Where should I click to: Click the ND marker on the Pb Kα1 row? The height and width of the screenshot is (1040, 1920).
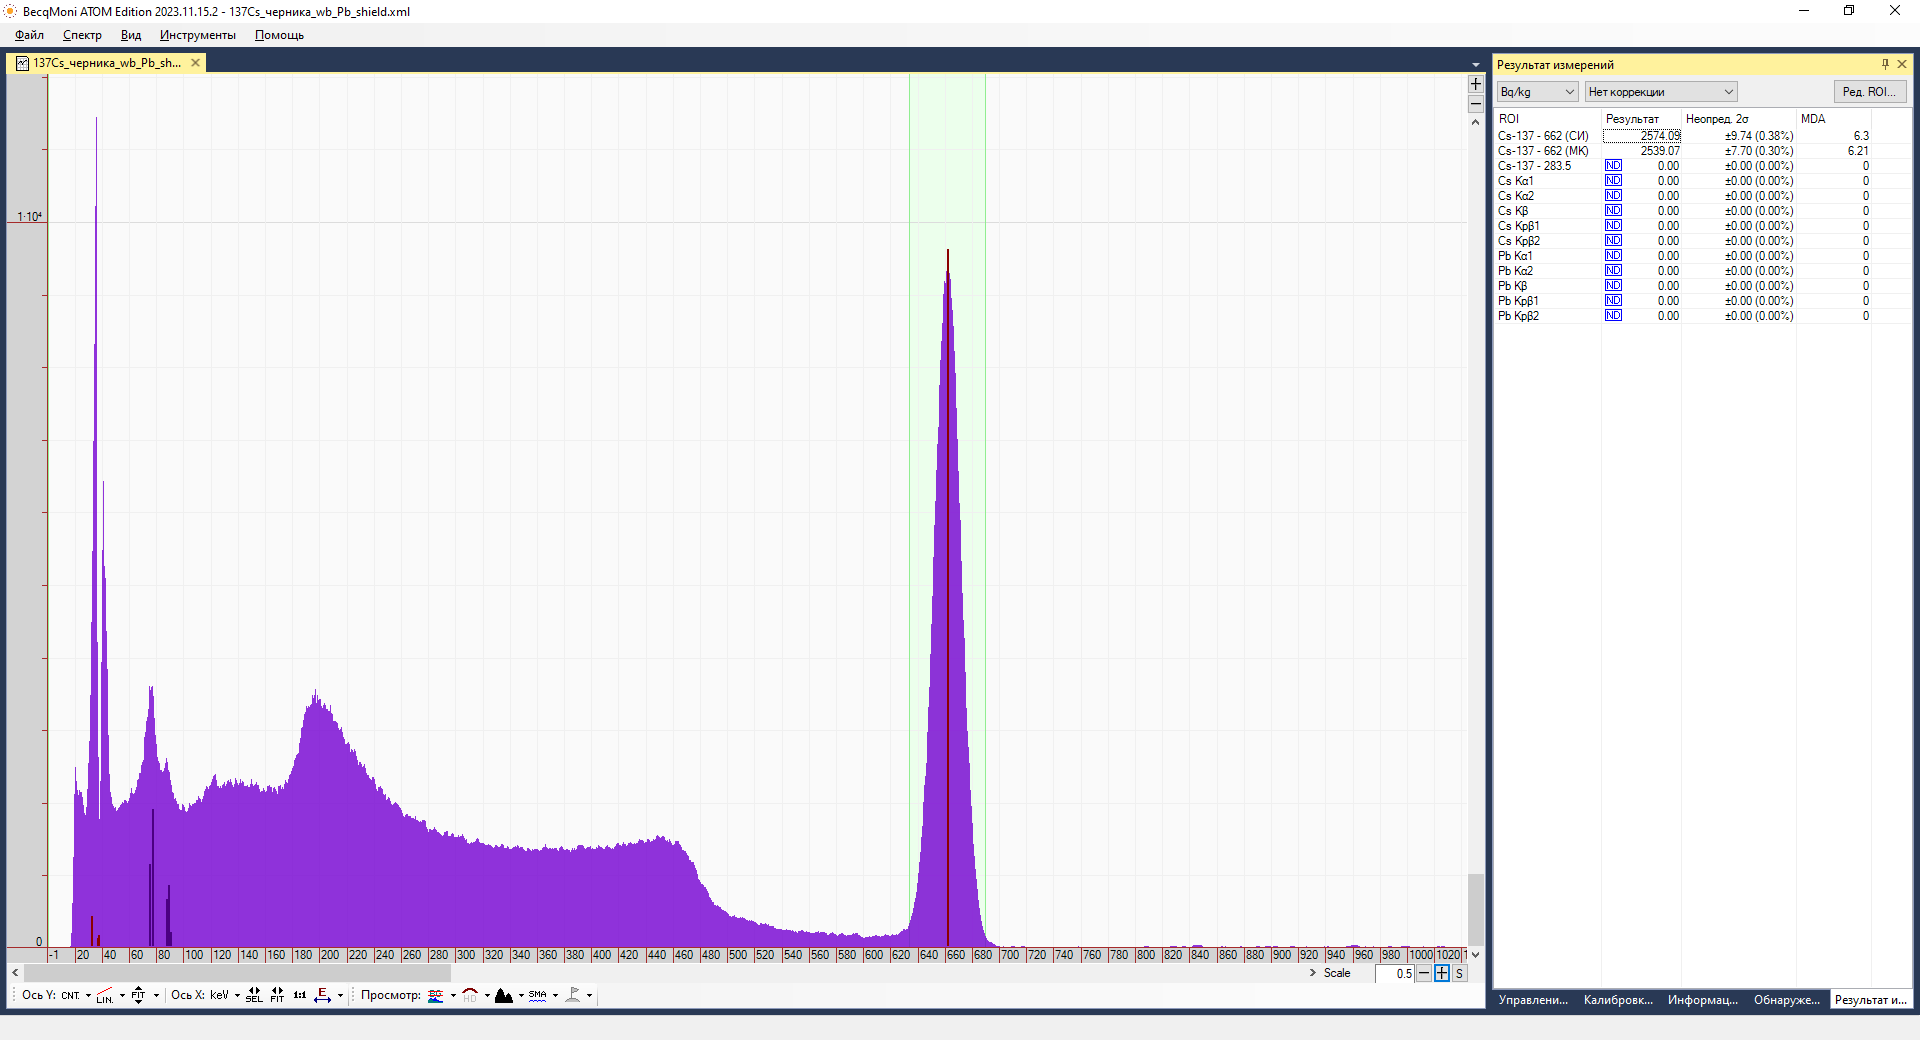pyautogui.click(x=1613, y=256)
